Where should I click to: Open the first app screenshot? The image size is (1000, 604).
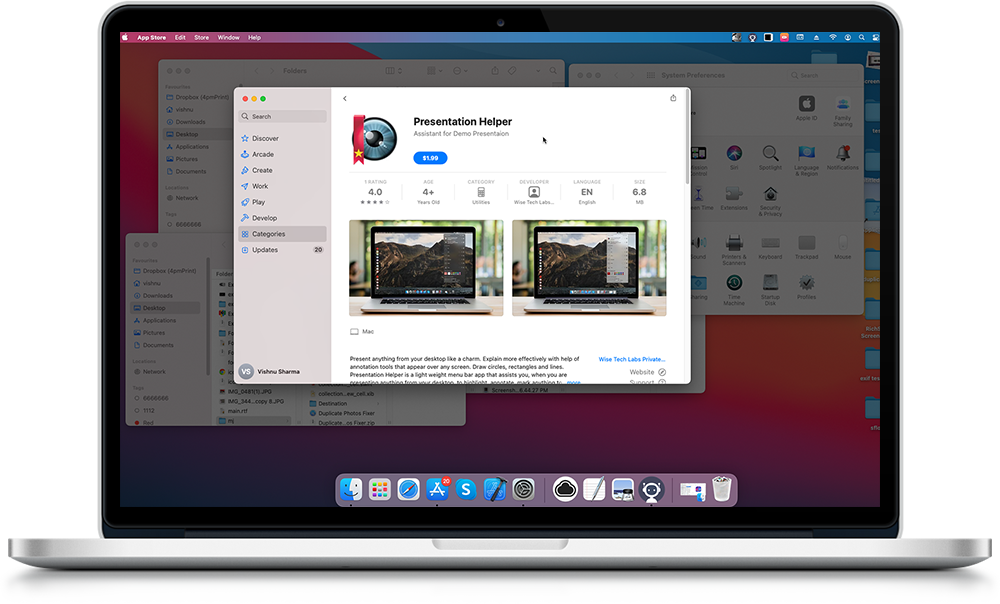pos(426,268)
